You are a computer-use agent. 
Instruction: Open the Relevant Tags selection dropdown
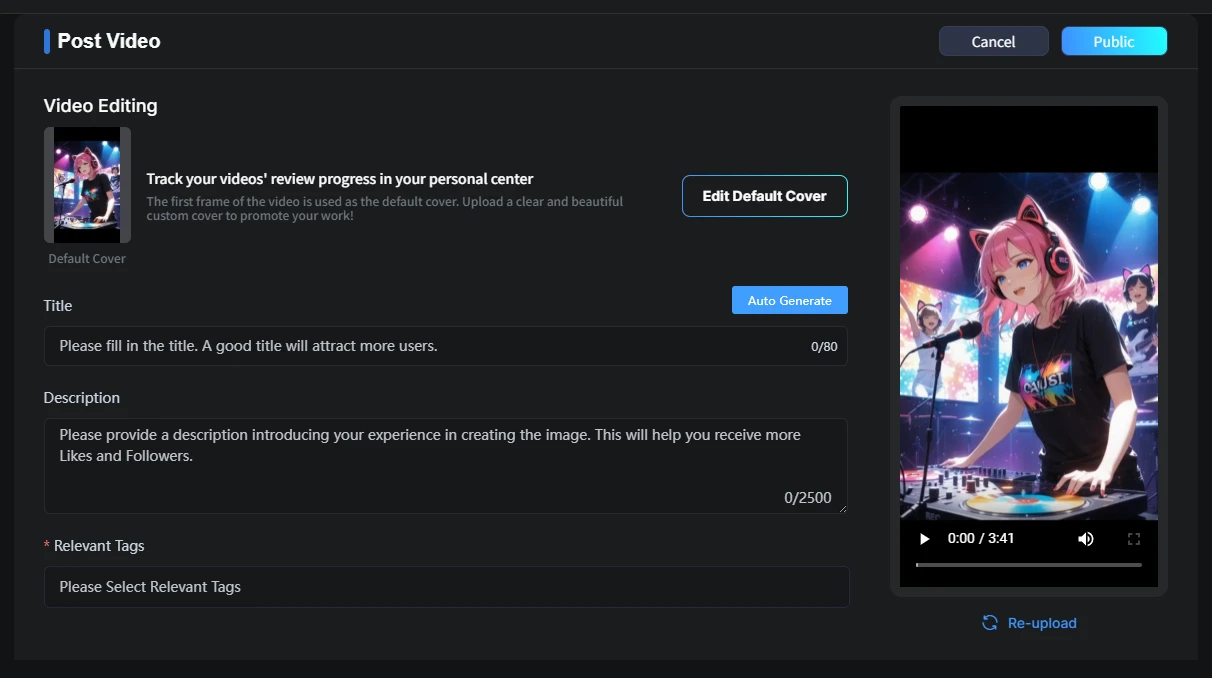(x=446, y=587)
